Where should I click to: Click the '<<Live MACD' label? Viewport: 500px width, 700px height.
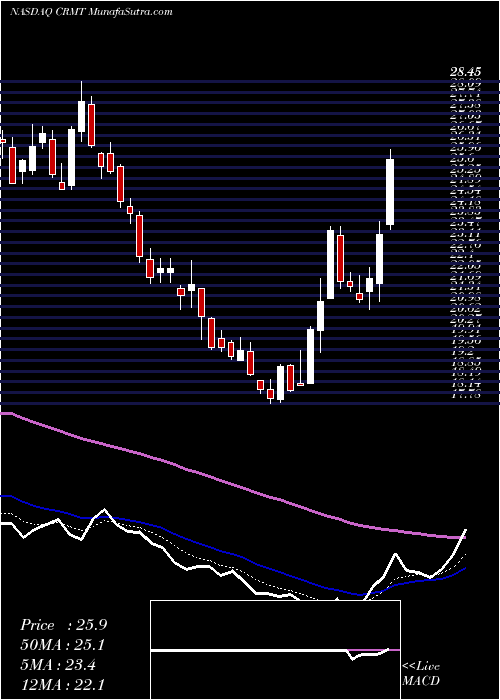click(421, 674)
